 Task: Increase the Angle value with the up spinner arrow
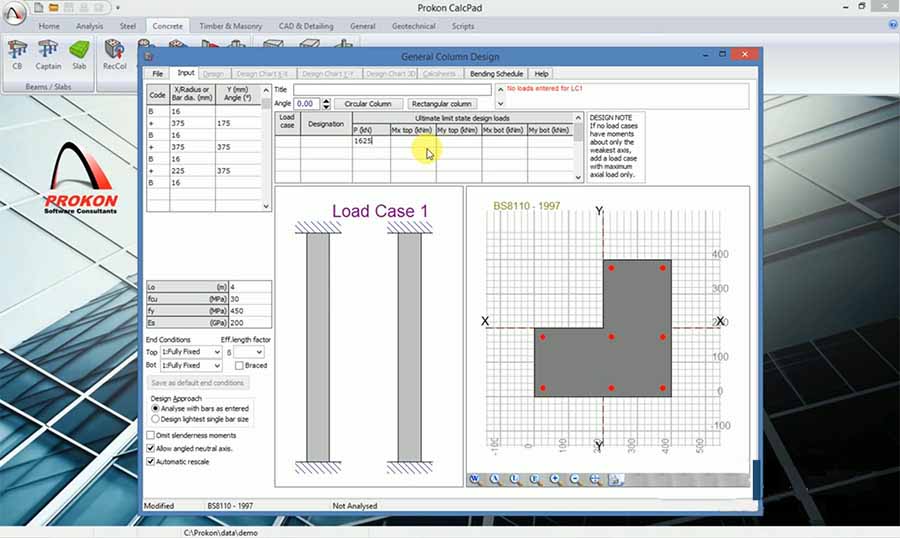tap(326, 100)
